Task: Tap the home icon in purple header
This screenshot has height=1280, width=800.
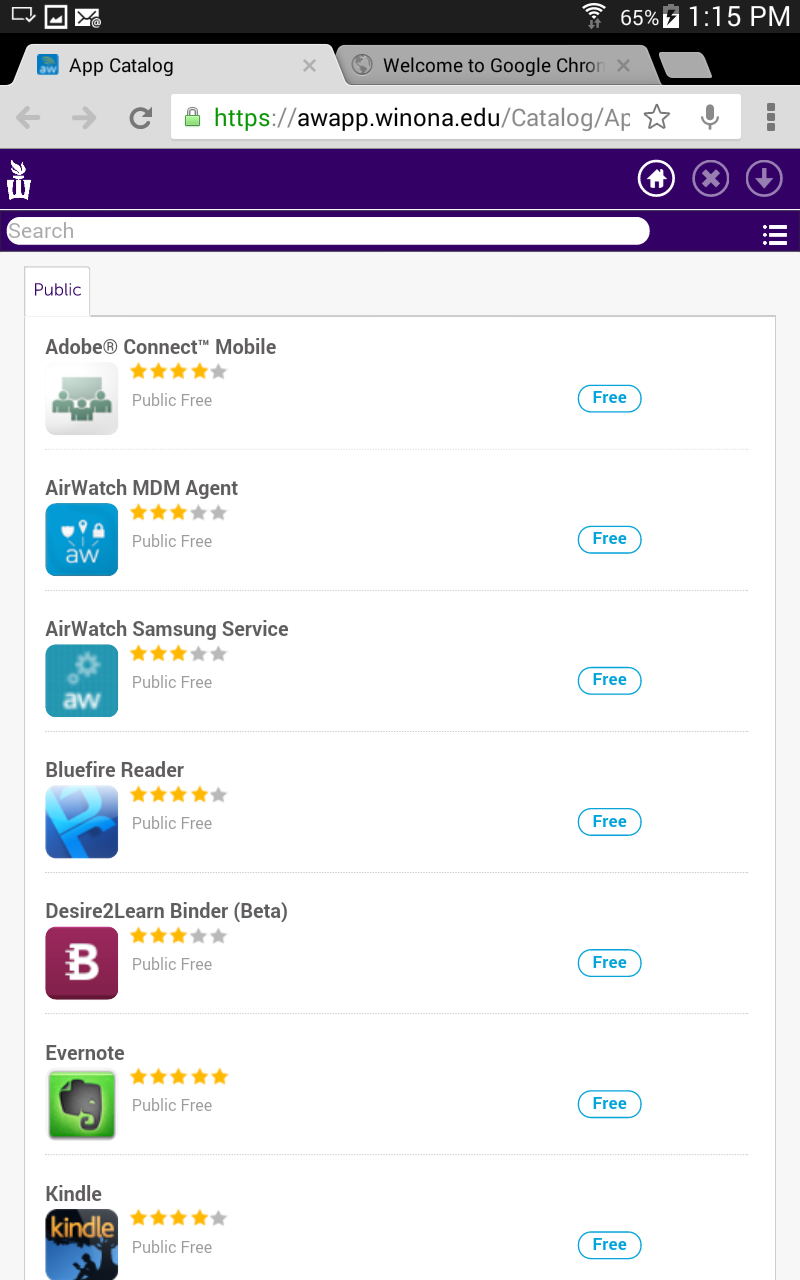Action: (x=657, y=179)
